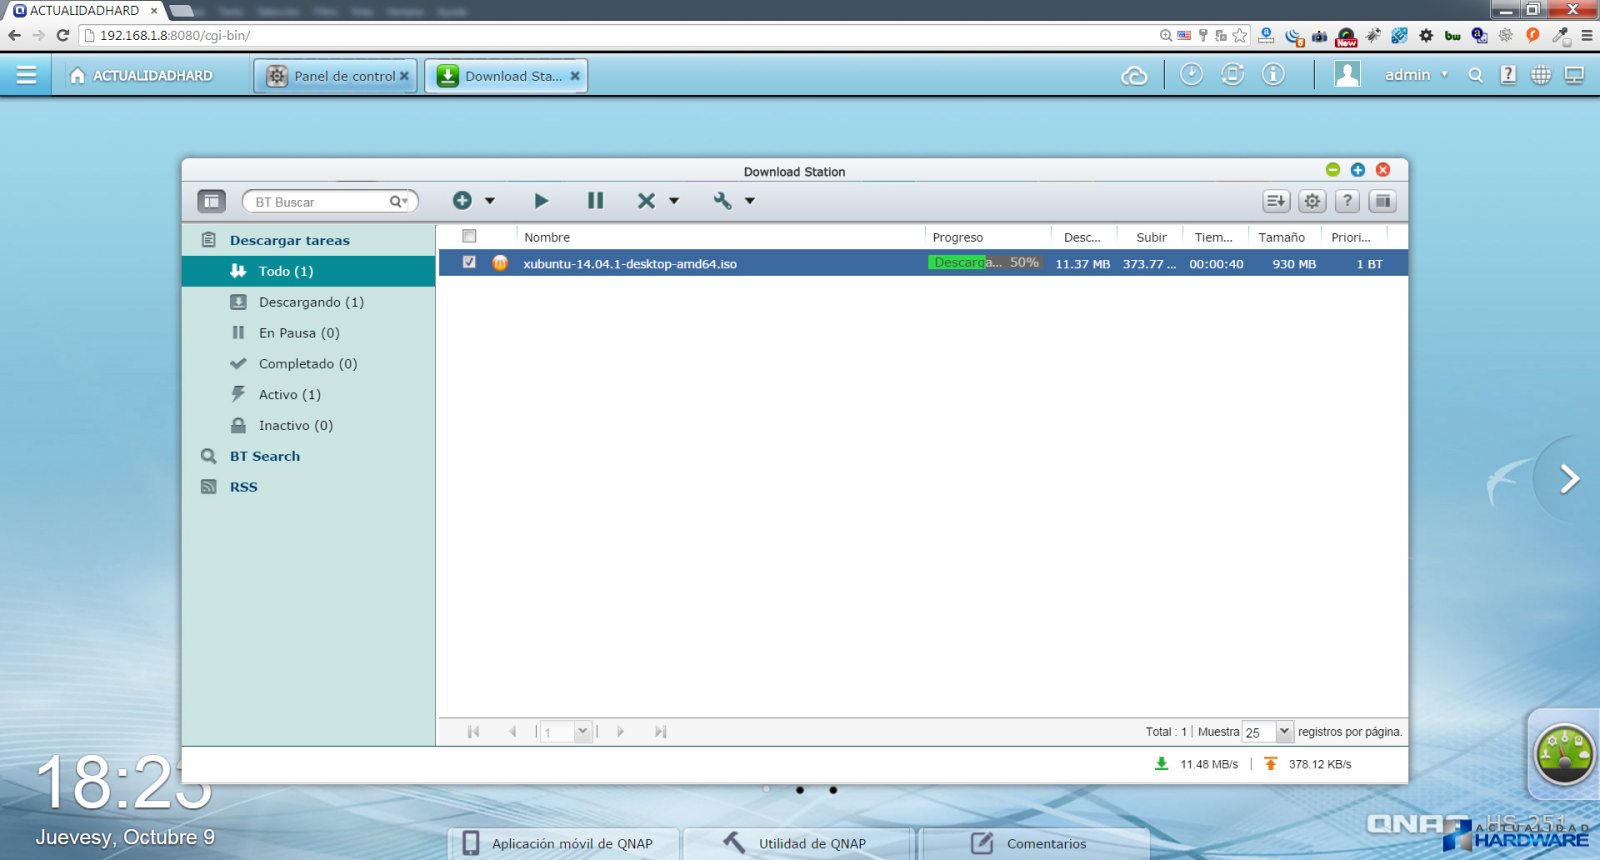Screen dimensions: 1600x860
Task: Toggle the left sidebar panel icon
Action: point(211,201)
